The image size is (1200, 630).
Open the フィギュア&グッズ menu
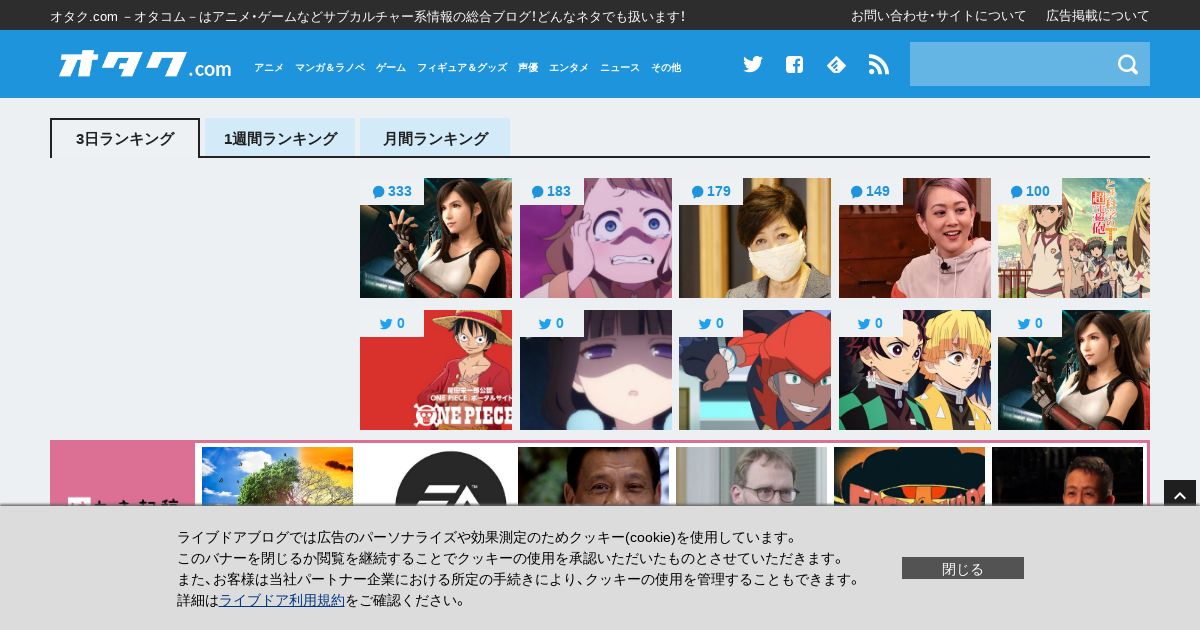coord(462,67)
